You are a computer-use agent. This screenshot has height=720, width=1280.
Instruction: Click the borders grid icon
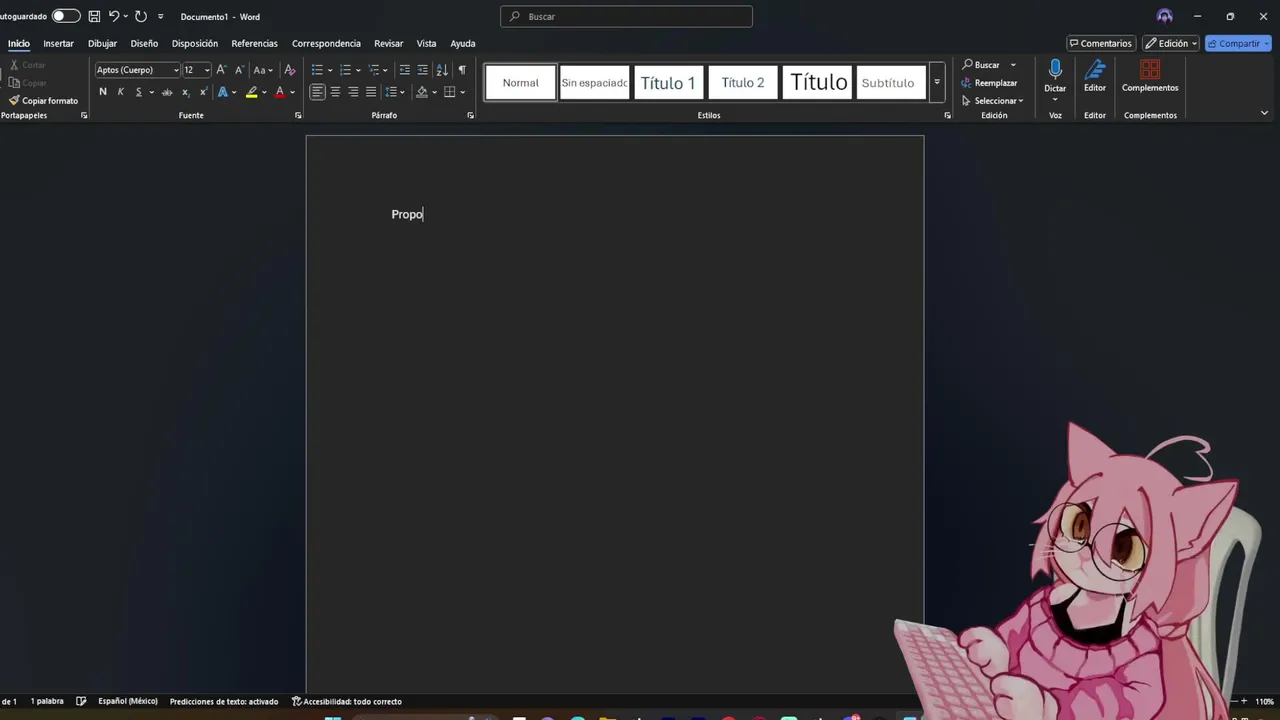449,91
